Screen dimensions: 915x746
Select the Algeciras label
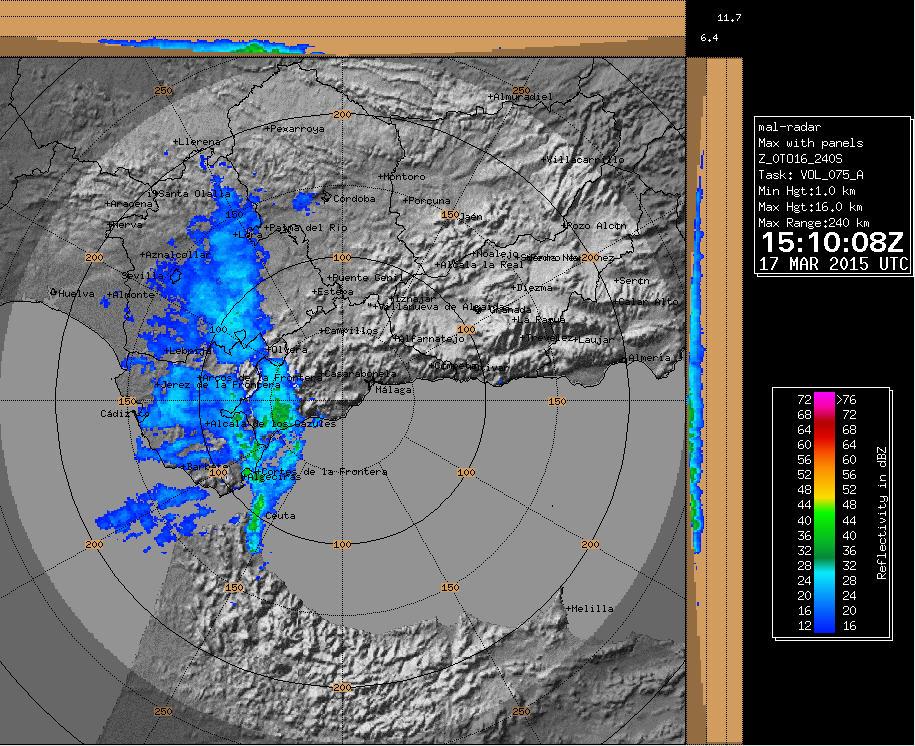pyautogui.click(x=272, y=476)
